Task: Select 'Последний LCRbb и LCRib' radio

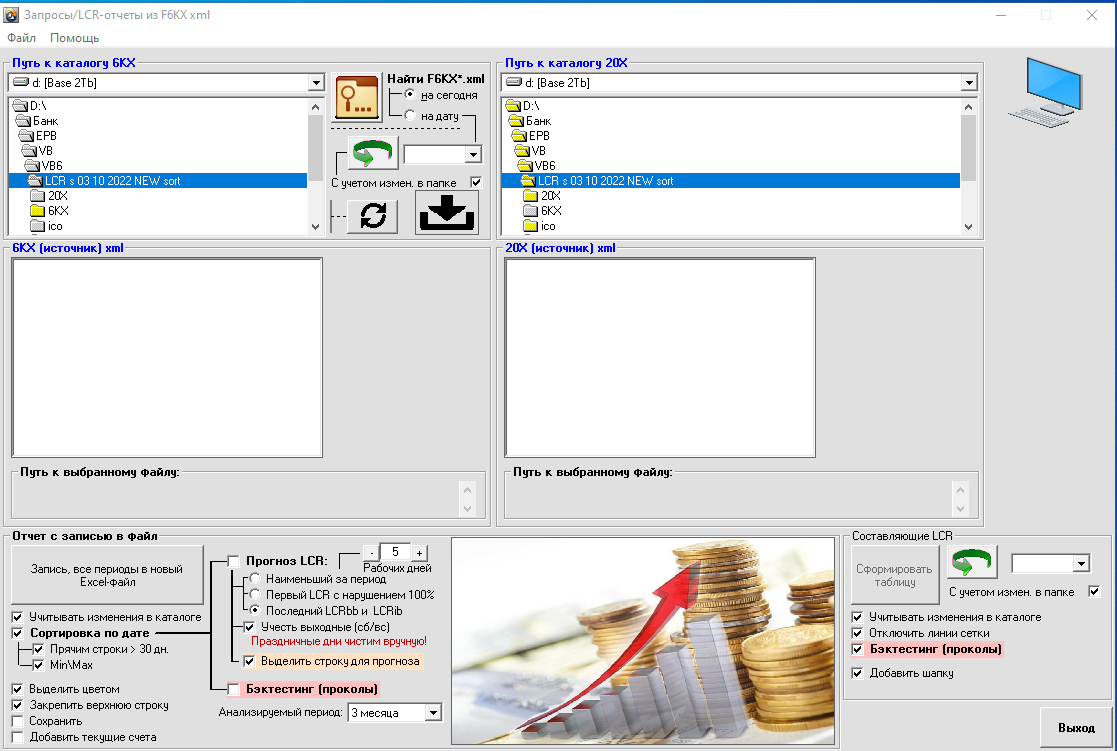Action: 255,611
